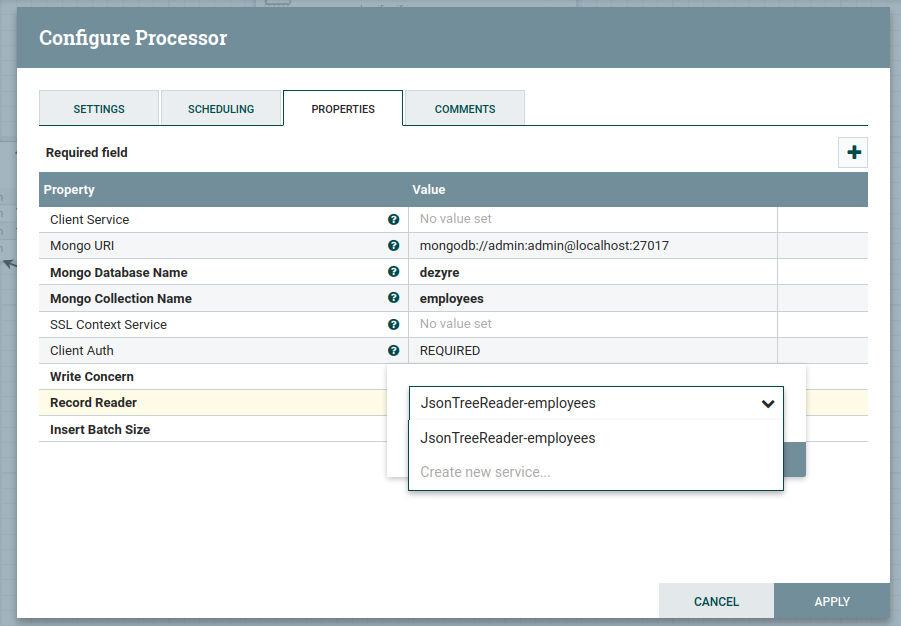
Task: Click help icon next to Client Service
Action: [x=394, y=220]
